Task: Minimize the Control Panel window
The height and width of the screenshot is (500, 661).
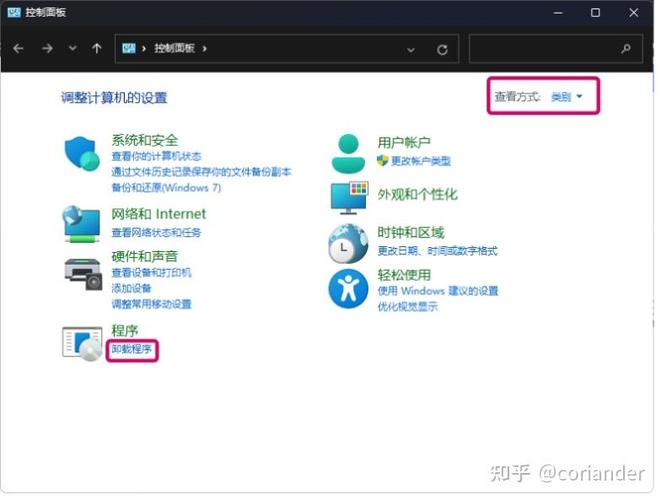Action: tap(558, 13)
